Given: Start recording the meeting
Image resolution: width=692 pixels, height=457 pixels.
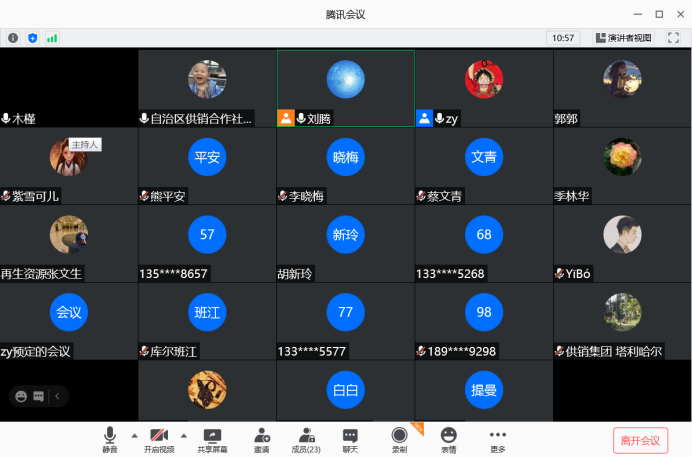Looking at the screenshot, I should tap(399, 440).
